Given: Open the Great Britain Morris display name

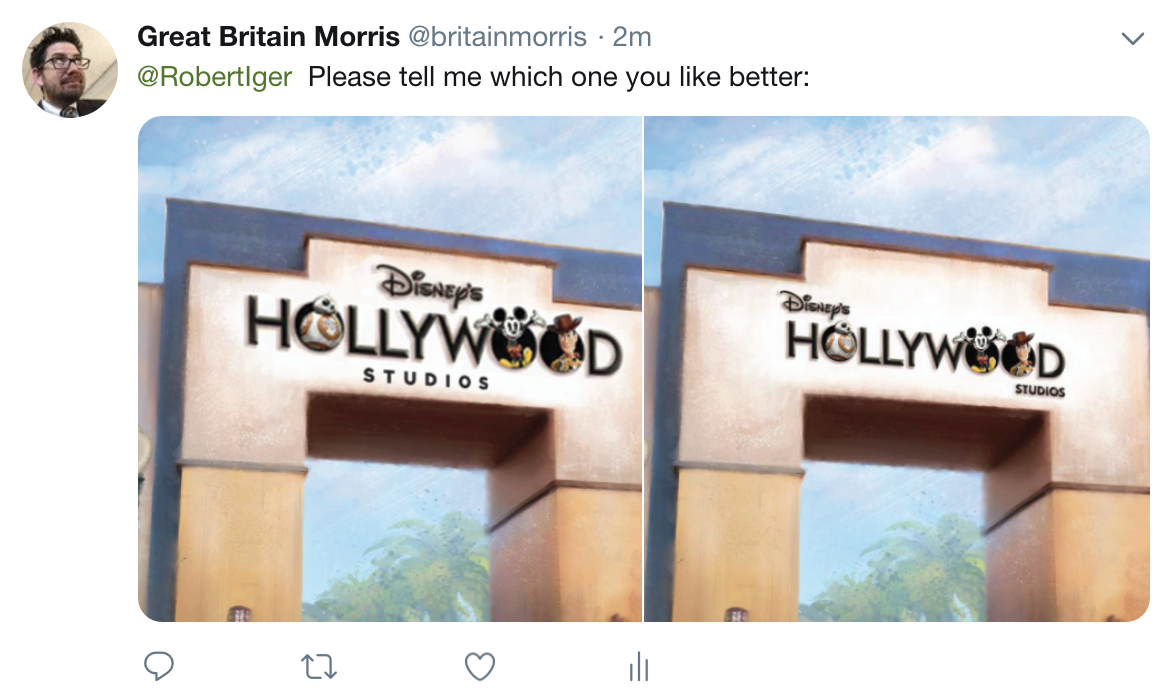Looking at the screenshot, I should pyautogui.click(x=268, y=36).
